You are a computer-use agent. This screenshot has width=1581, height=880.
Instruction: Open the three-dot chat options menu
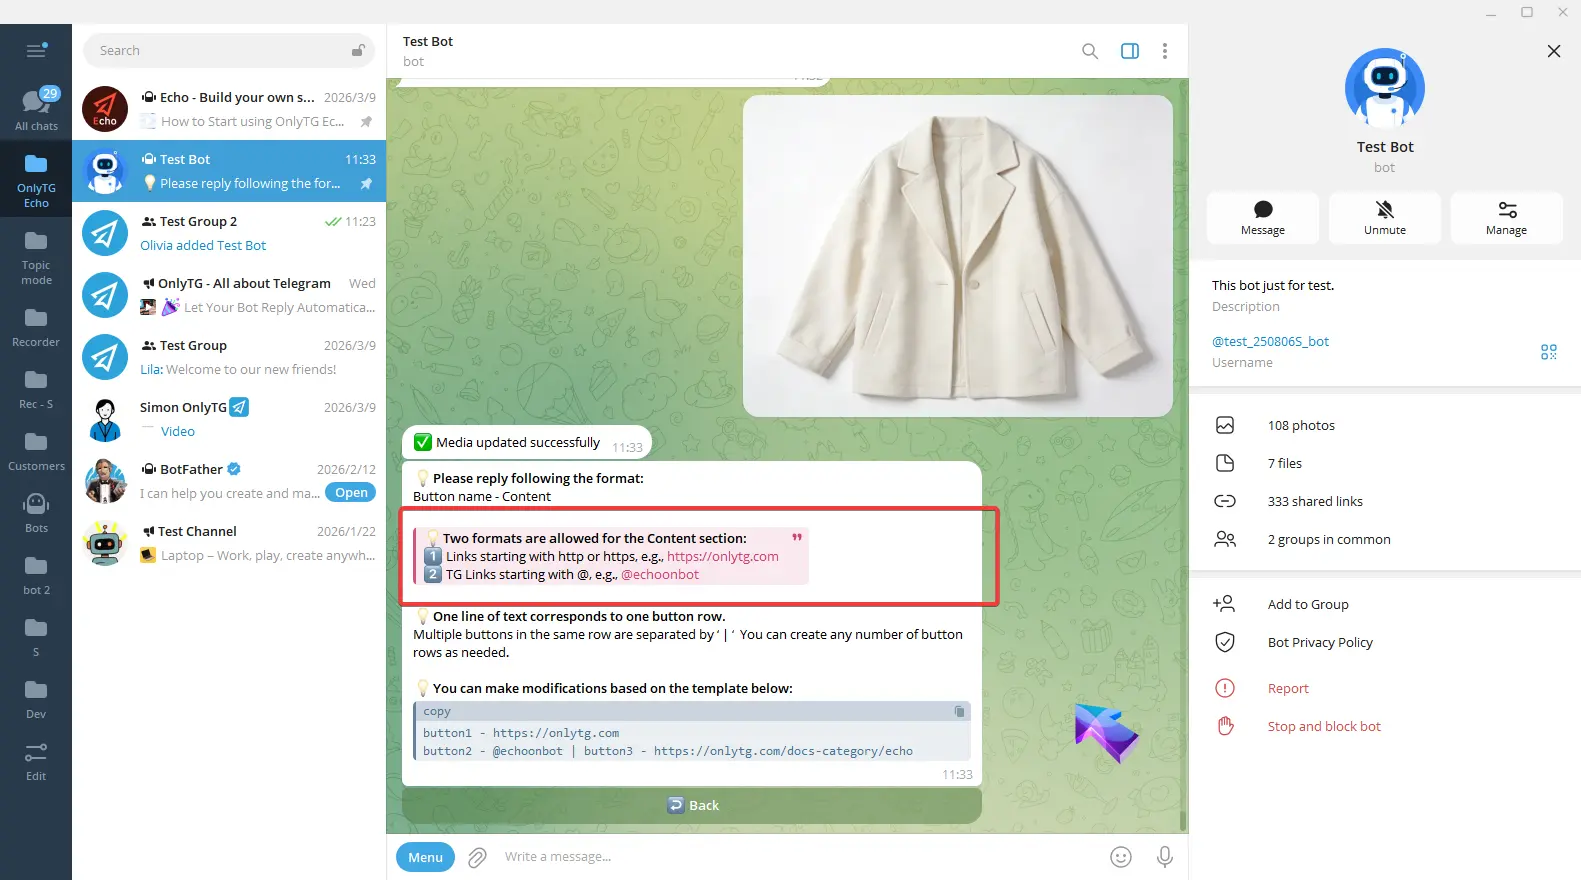pos(1164,51)
